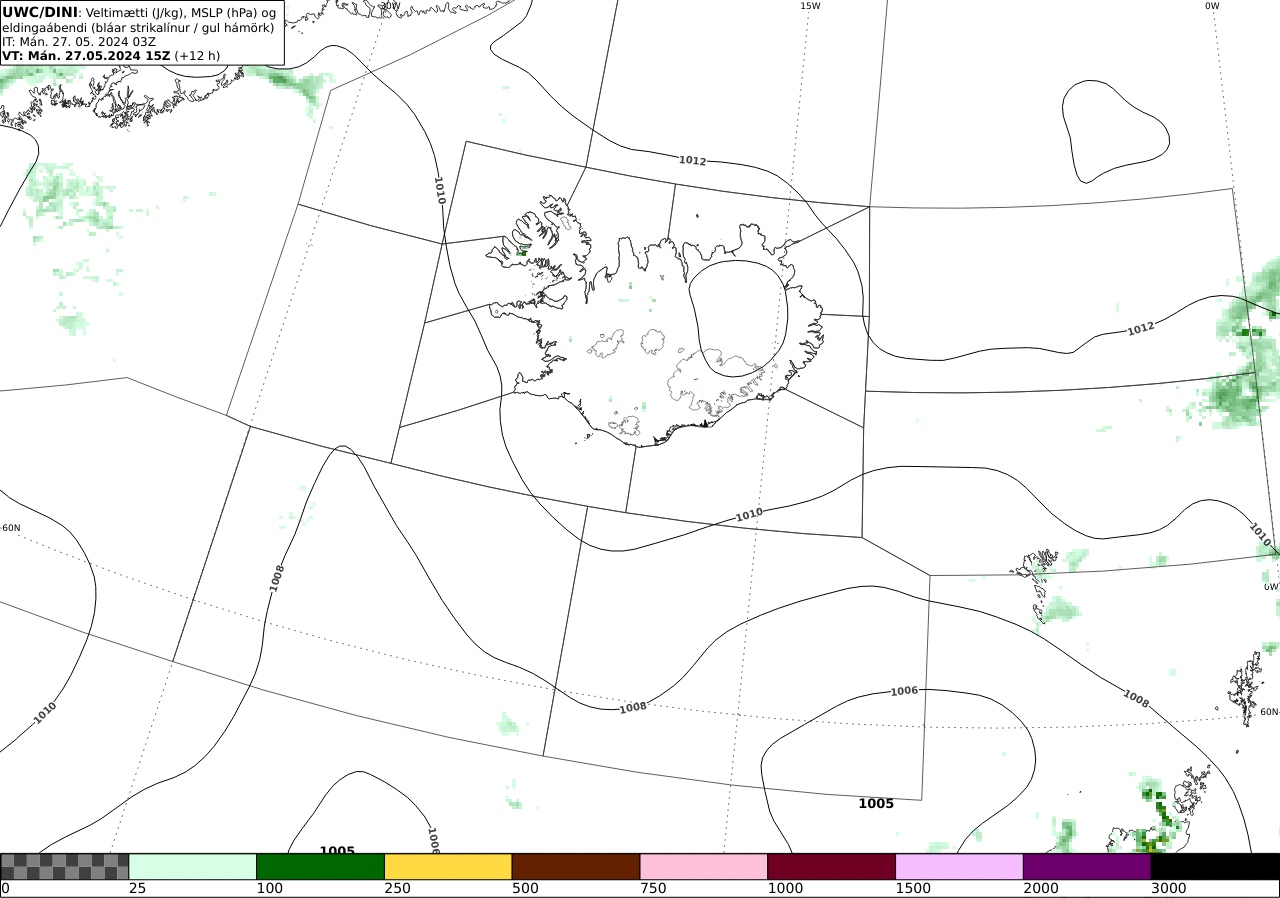Screen dimensions: 1280x898
Task: Click the '15W' longitude label
Action: coord(810,6)
